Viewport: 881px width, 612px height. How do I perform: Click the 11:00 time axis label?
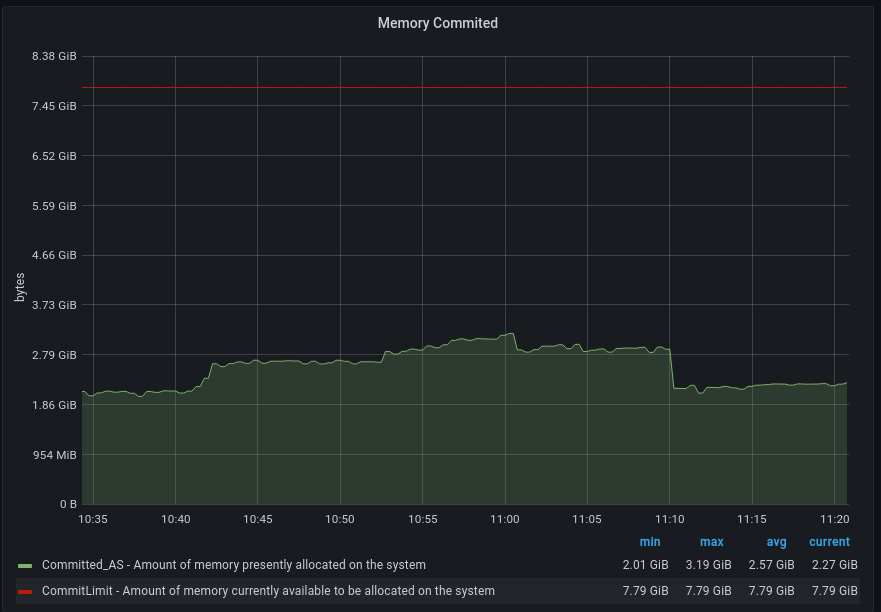tap(505, 519)
